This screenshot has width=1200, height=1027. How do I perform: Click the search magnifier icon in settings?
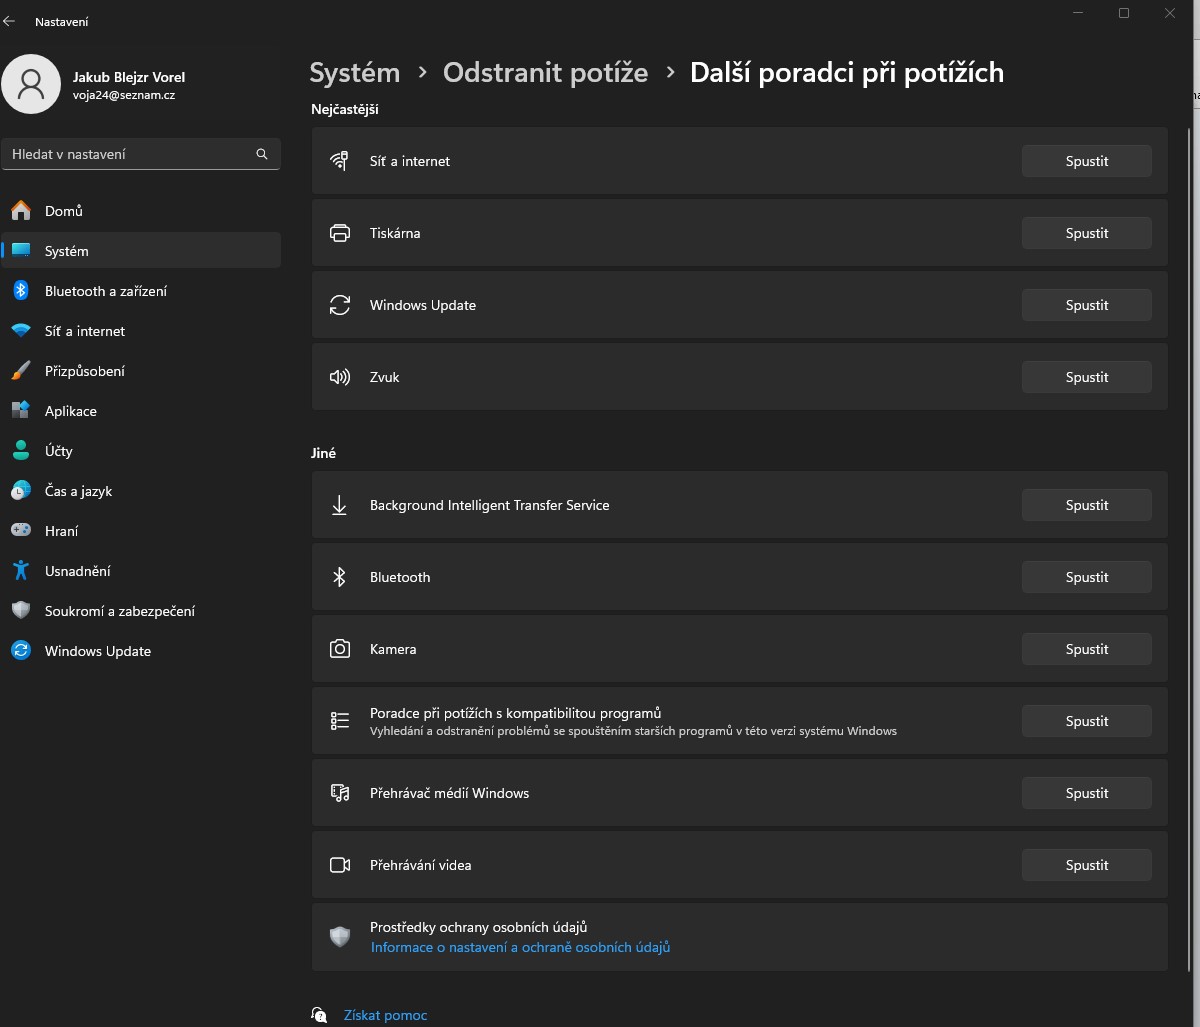click(262, 154)
